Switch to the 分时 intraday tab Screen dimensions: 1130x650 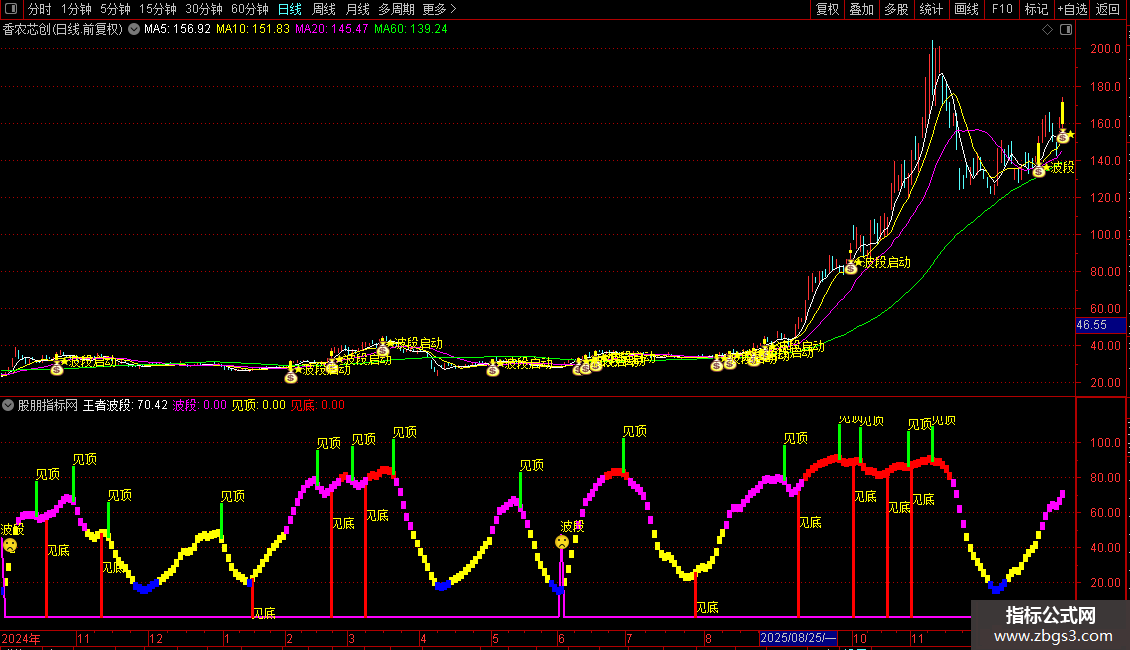point(39,9)
